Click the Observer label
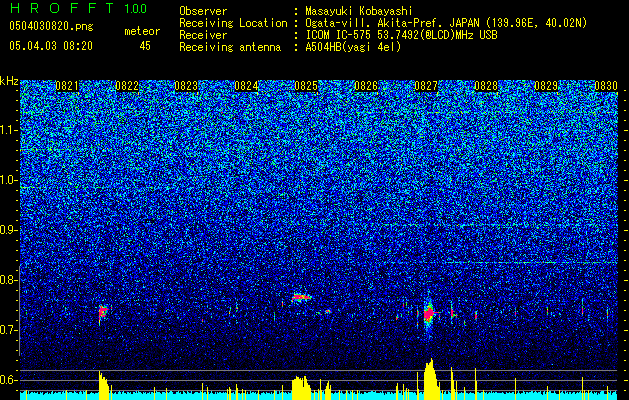This screenshot has width=629, height=400. pyautogui.click(x=203, y=11)
